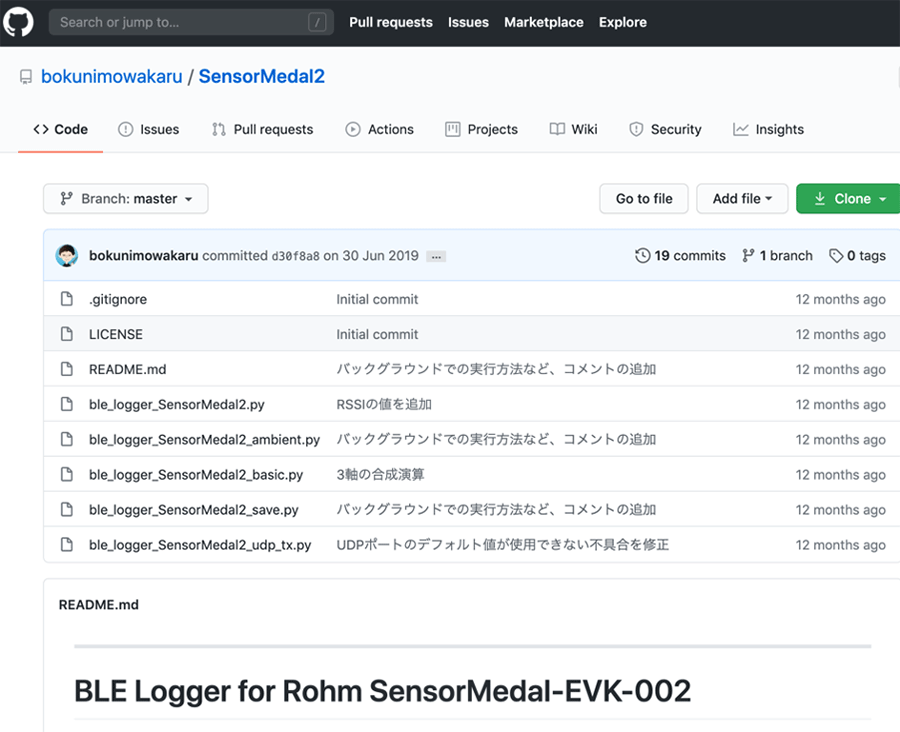View the 0 tags list
The height and width of the screenshot is (732, 900).
point(858,255)
